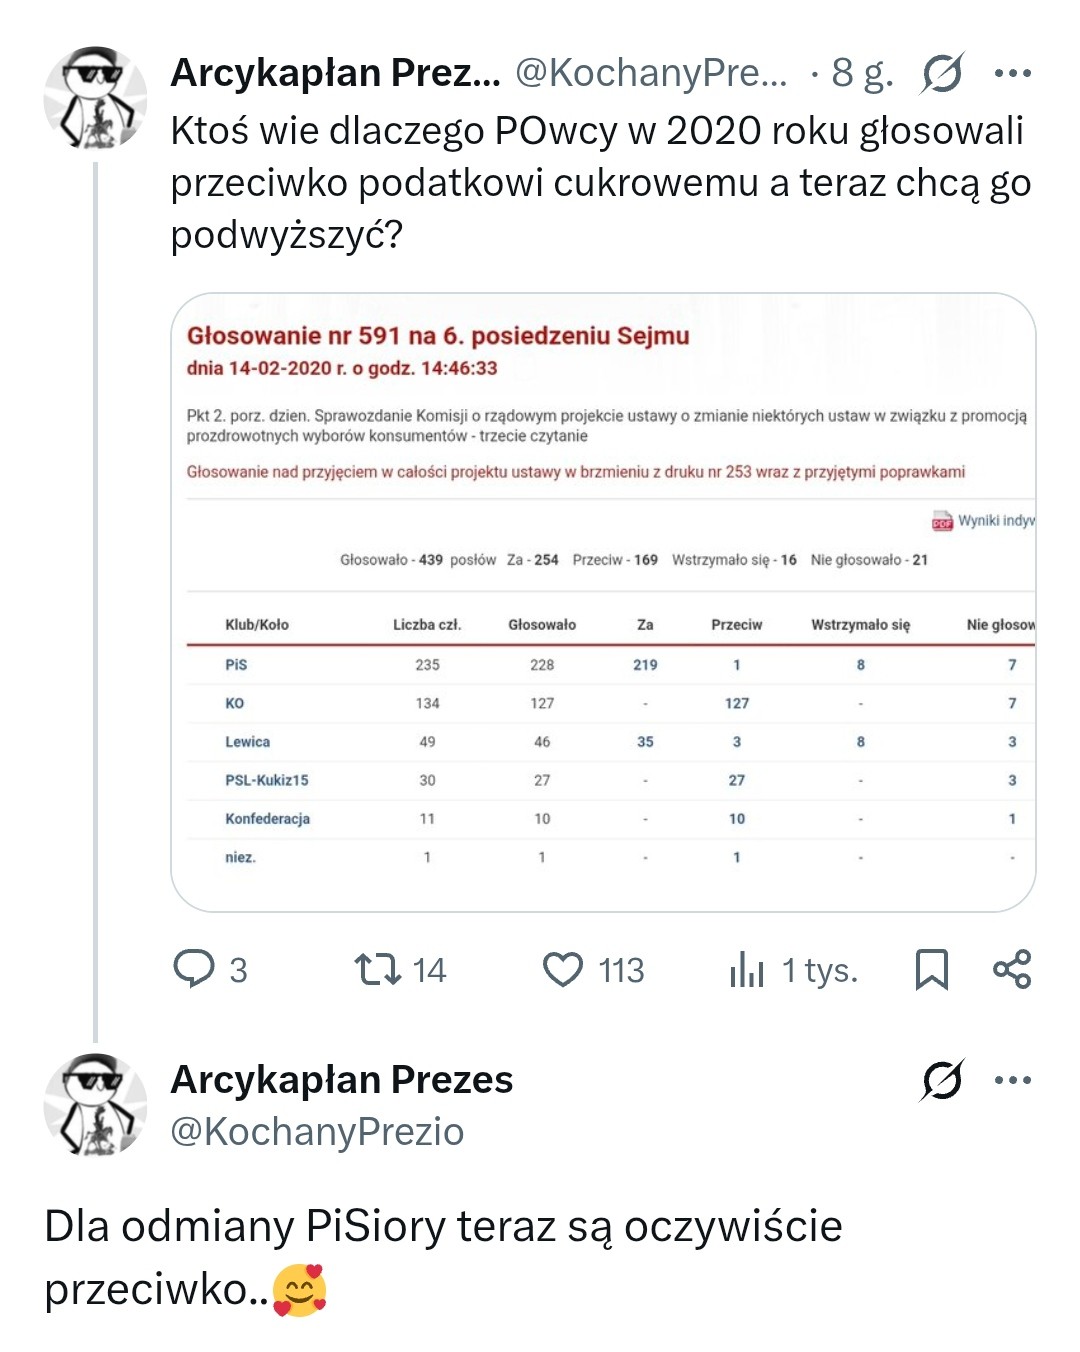Click the 113 likes count
1080x1352 pixels.
(621, 970)
